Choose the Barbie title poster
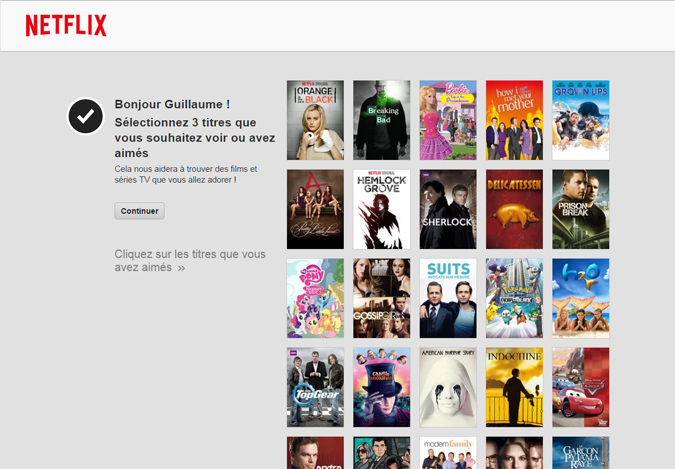 point(447,120)
